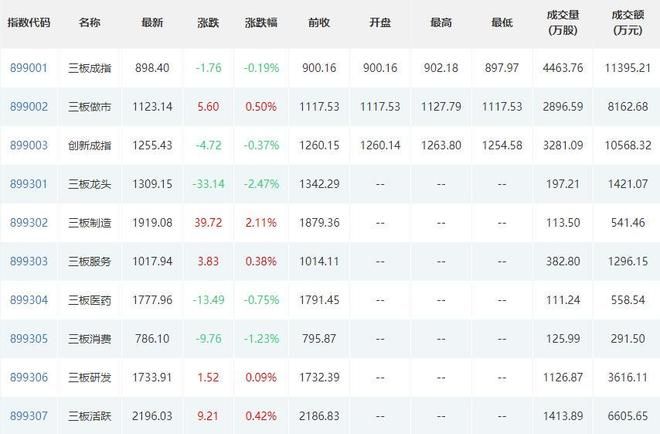Select the 三板龙头 name cell
Image resolution: width=660 pixels, height=434 pixels.
[90, 184]
